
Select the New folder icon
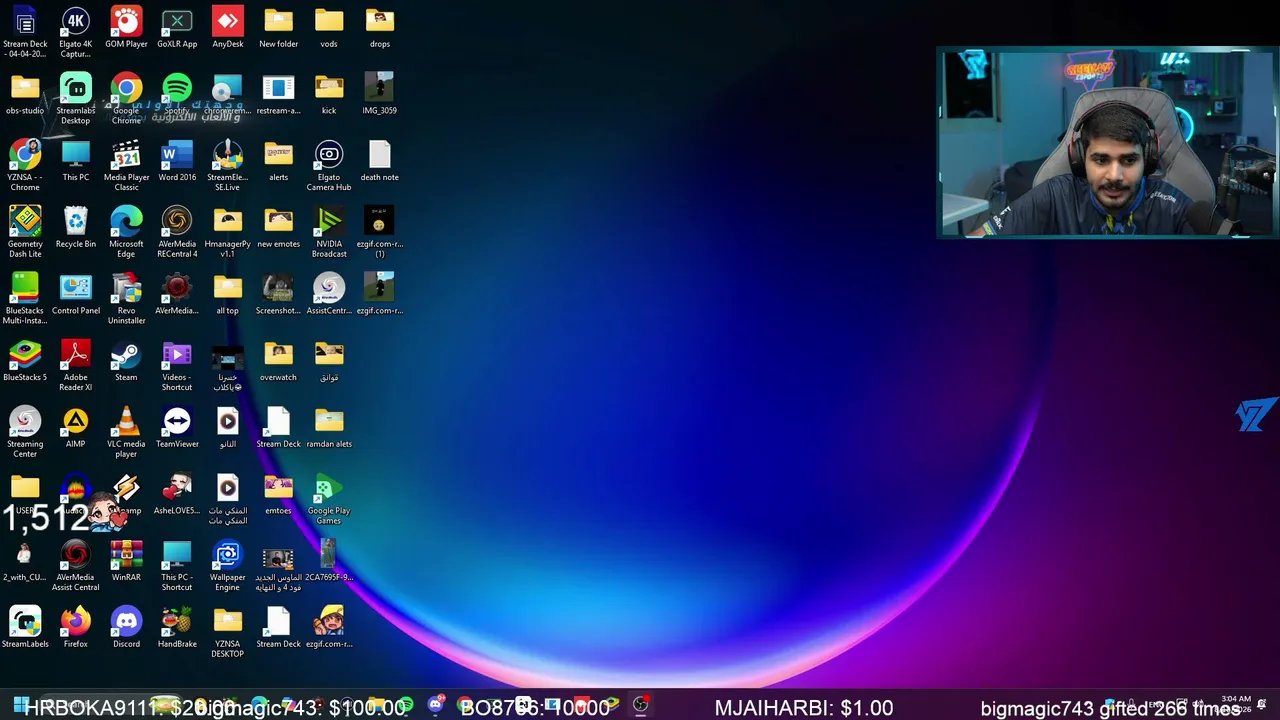(x=278, y=28)
